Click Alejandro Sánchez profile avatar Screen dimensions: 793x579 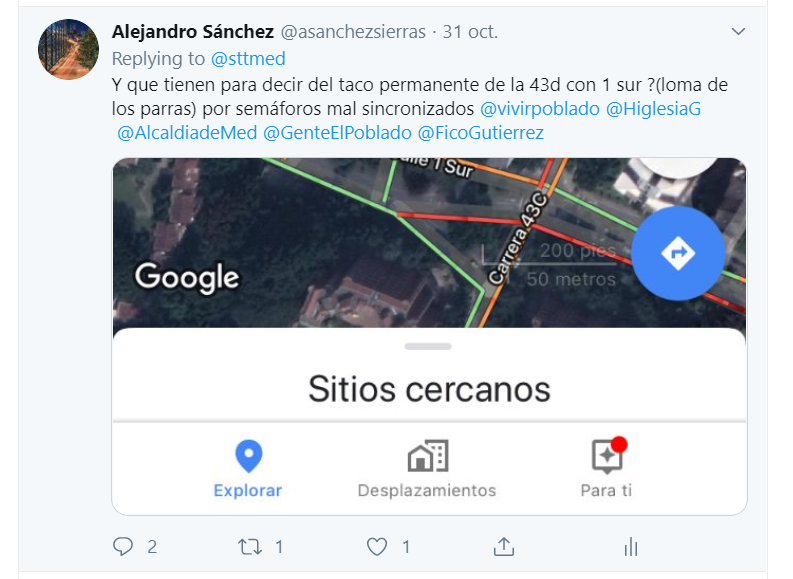point(68,50)
